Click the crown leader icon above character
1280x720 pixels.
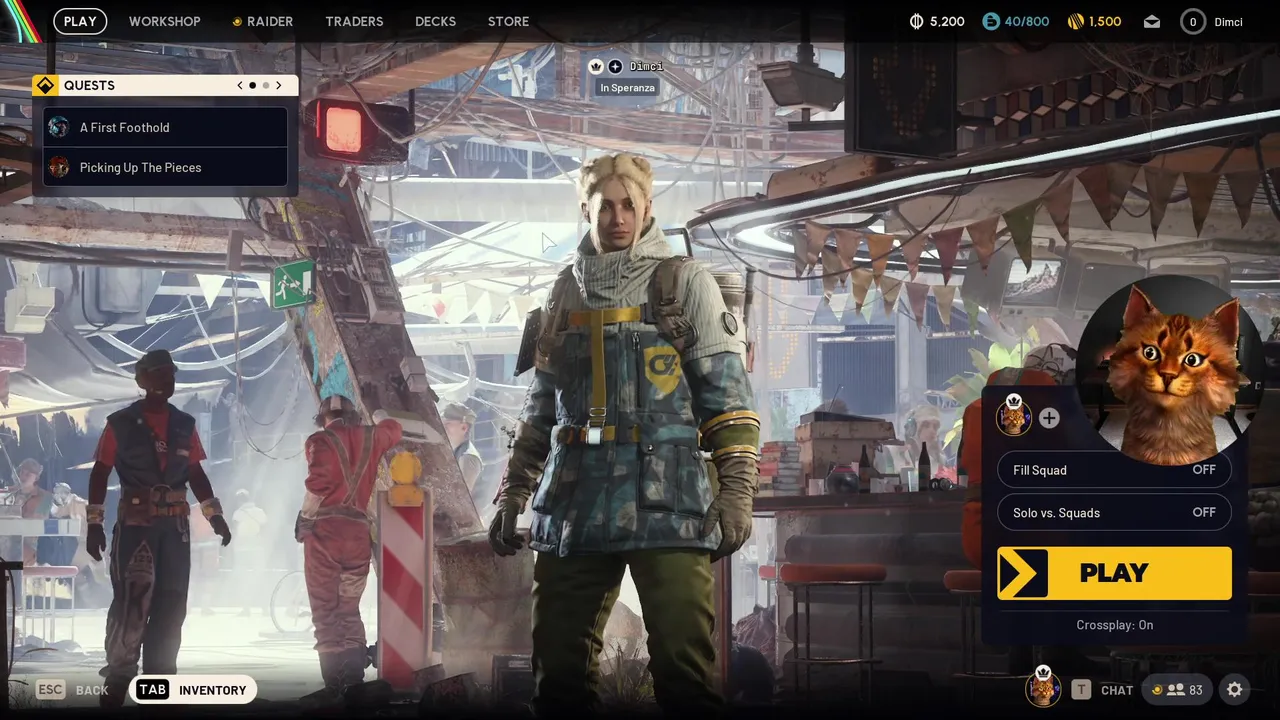596,66
